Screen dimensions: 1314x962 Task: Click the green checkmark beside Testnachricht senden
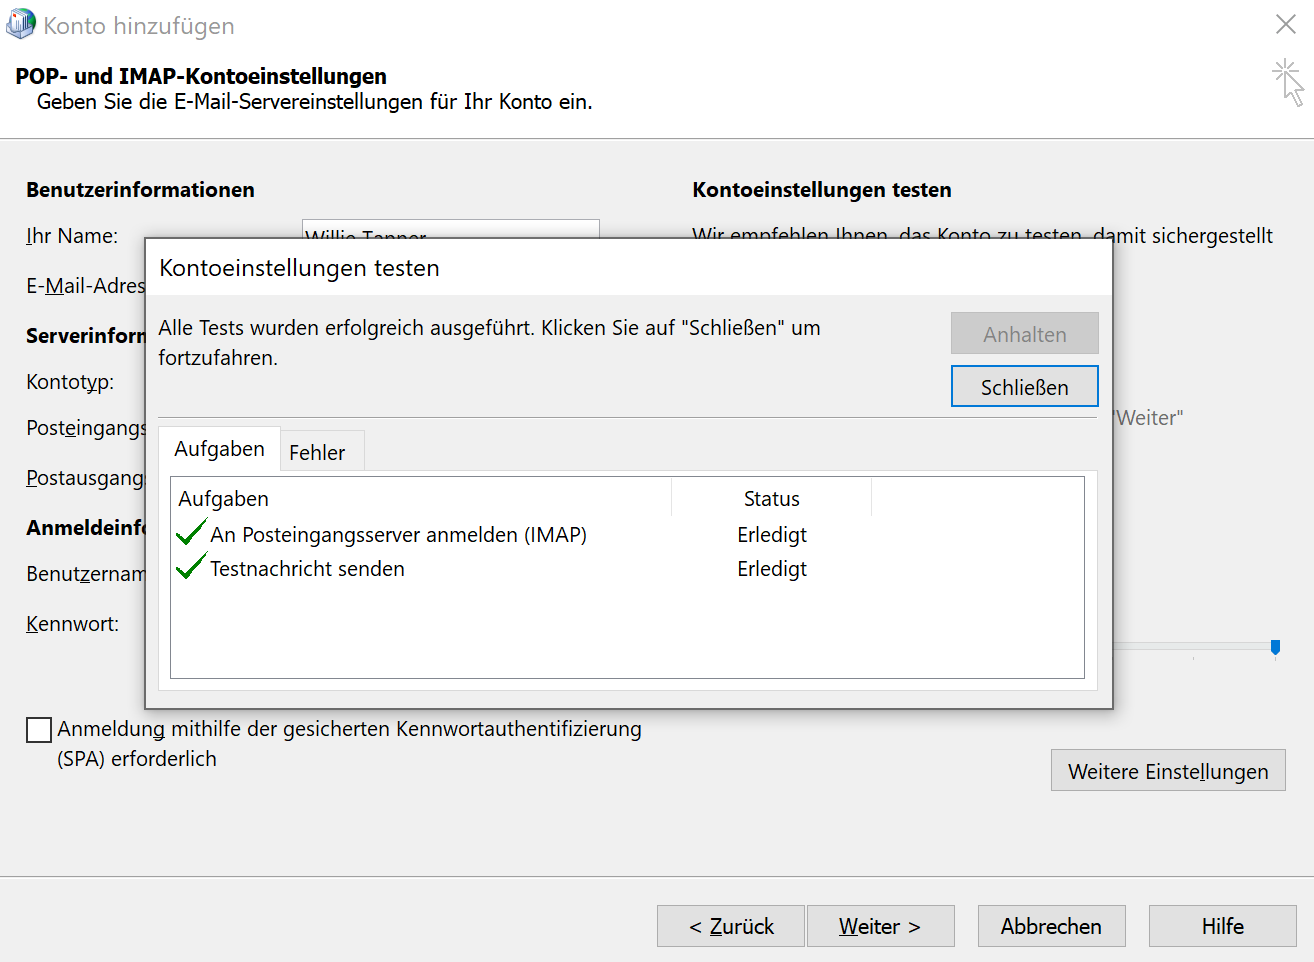190,567
